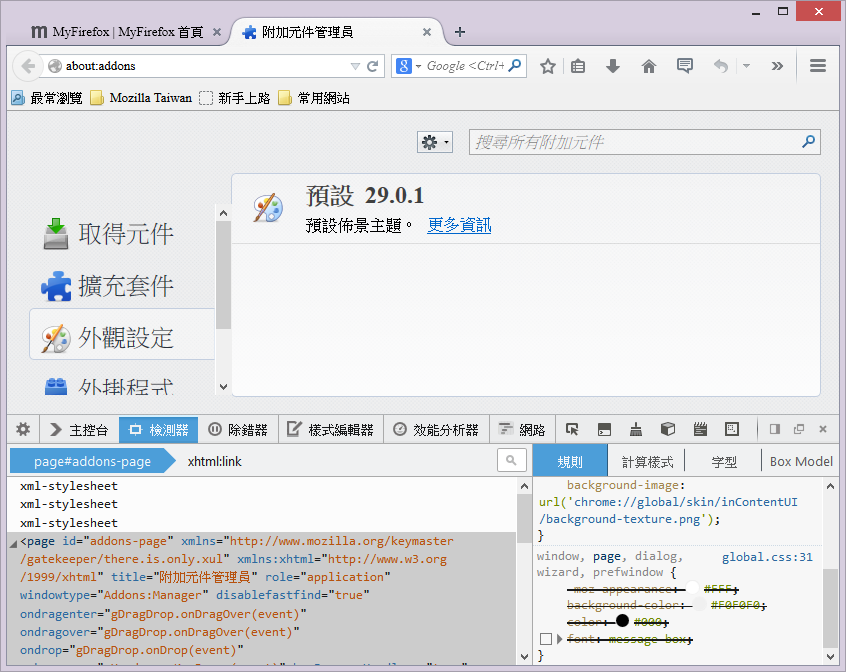Image resolution: width=846 pixels, height=672 pixels.
Task: Expand the font property triangle
Action: (x=559, y=639)
